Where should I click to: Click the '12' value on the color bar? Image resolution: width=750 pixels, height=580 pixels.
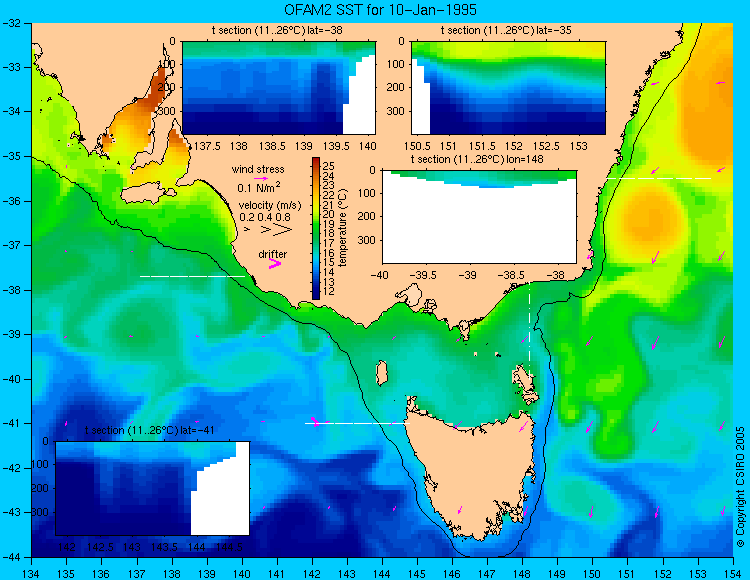[x=329, y=291]
